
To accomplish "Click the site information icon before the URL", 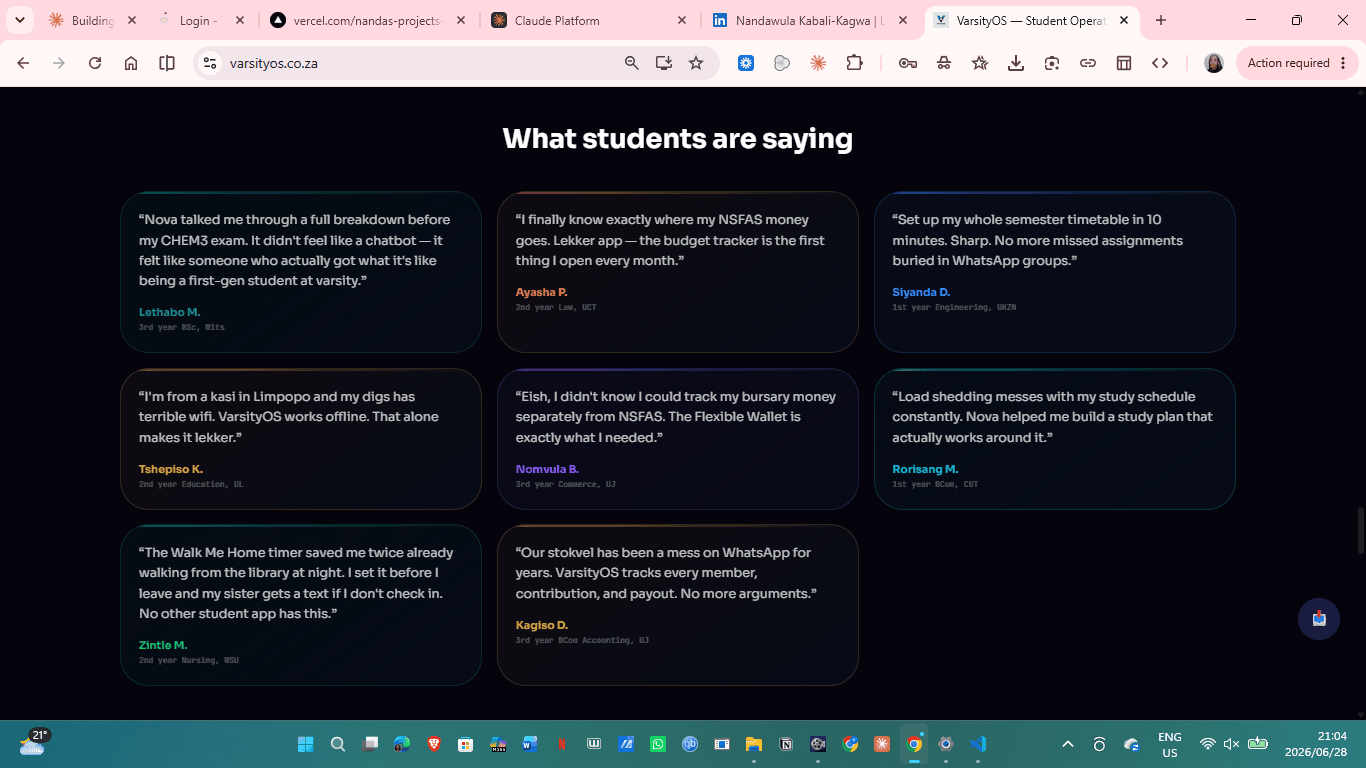I will click(x=210, y=63).
